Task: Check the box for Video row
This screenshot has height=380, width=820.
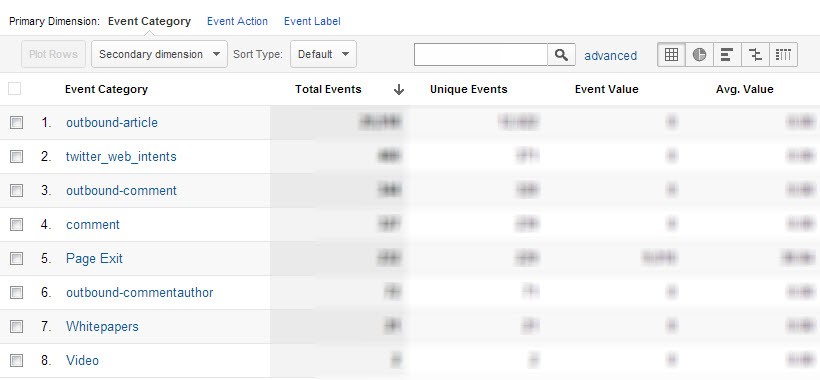Action: point(17,361)
